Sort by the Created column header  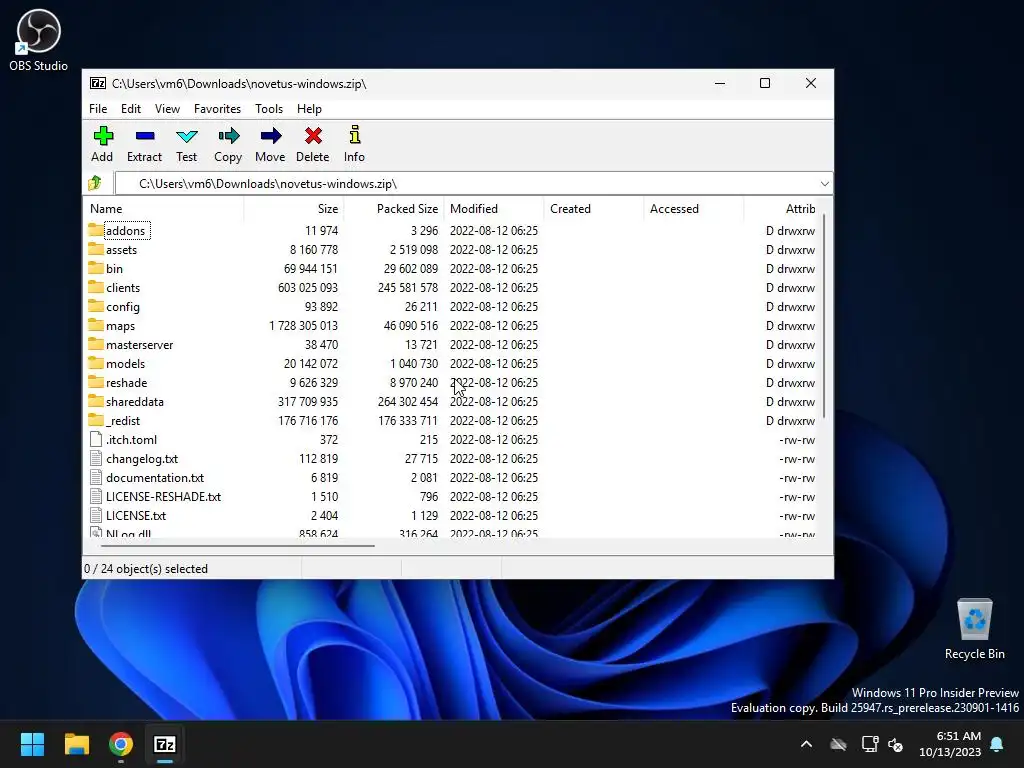coord(594,209)
